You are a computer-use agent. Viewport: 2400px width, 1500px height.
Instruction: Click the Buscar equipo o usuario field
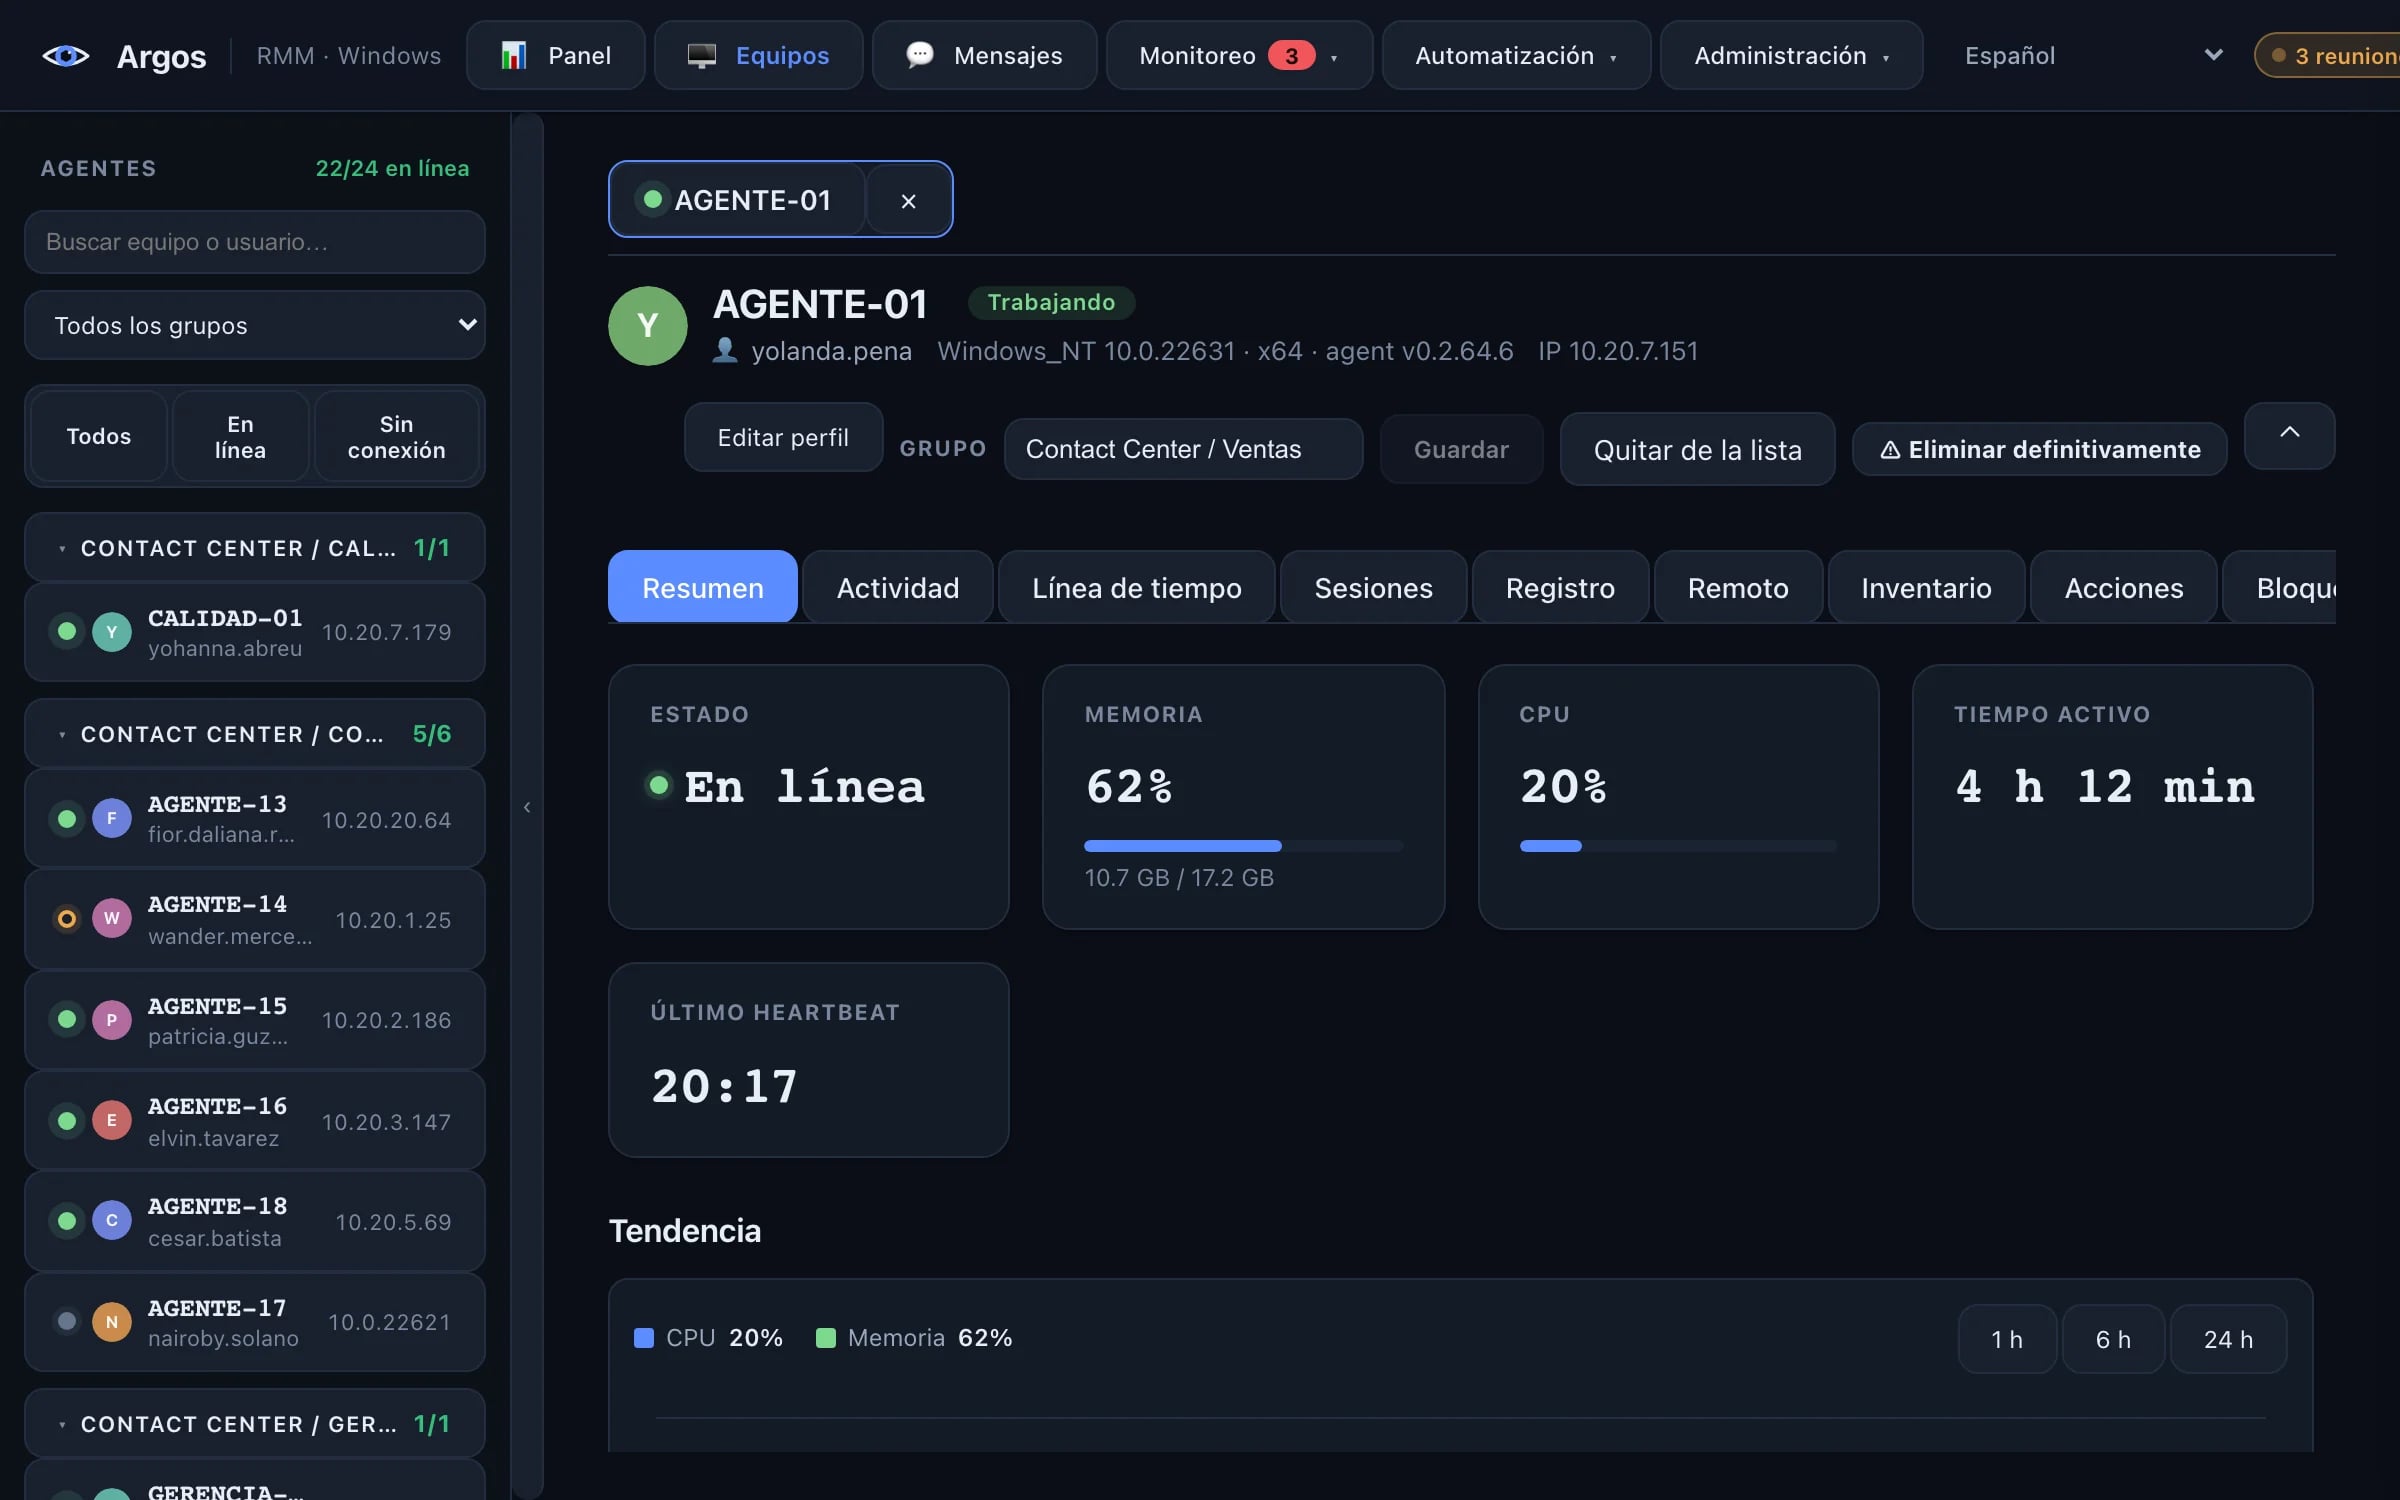pos(255,242)
